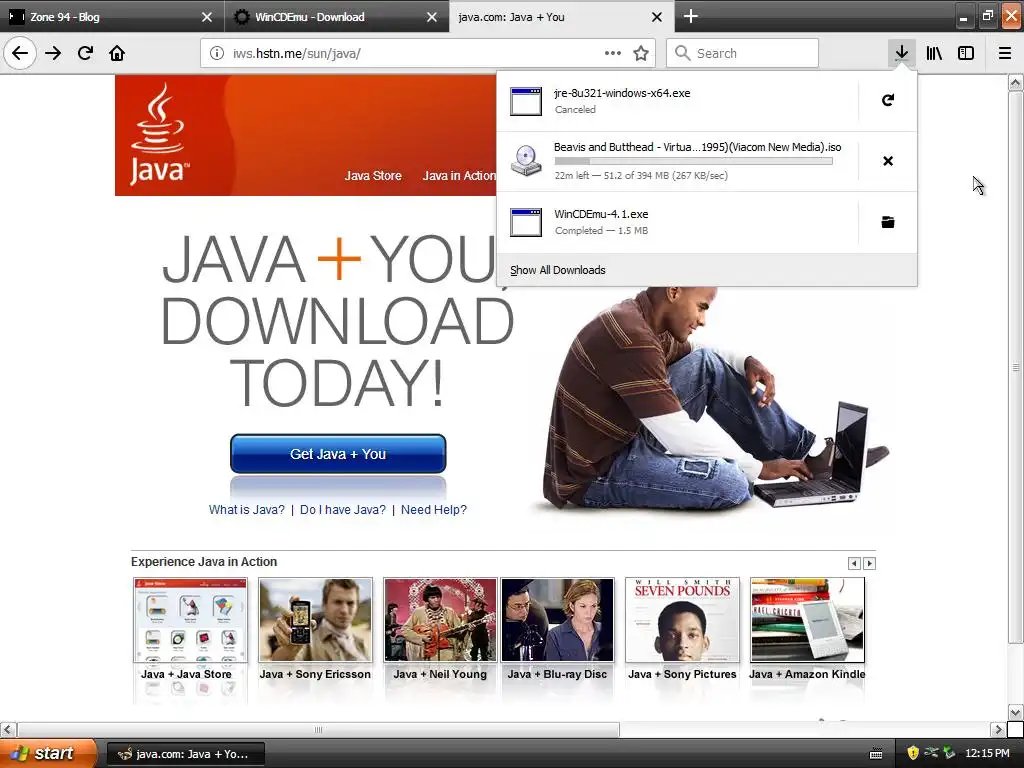This screenshot has width=1024, height=768.
Task: Click the Beavis and Butthead ISO file name
Action: coord(697,147)
